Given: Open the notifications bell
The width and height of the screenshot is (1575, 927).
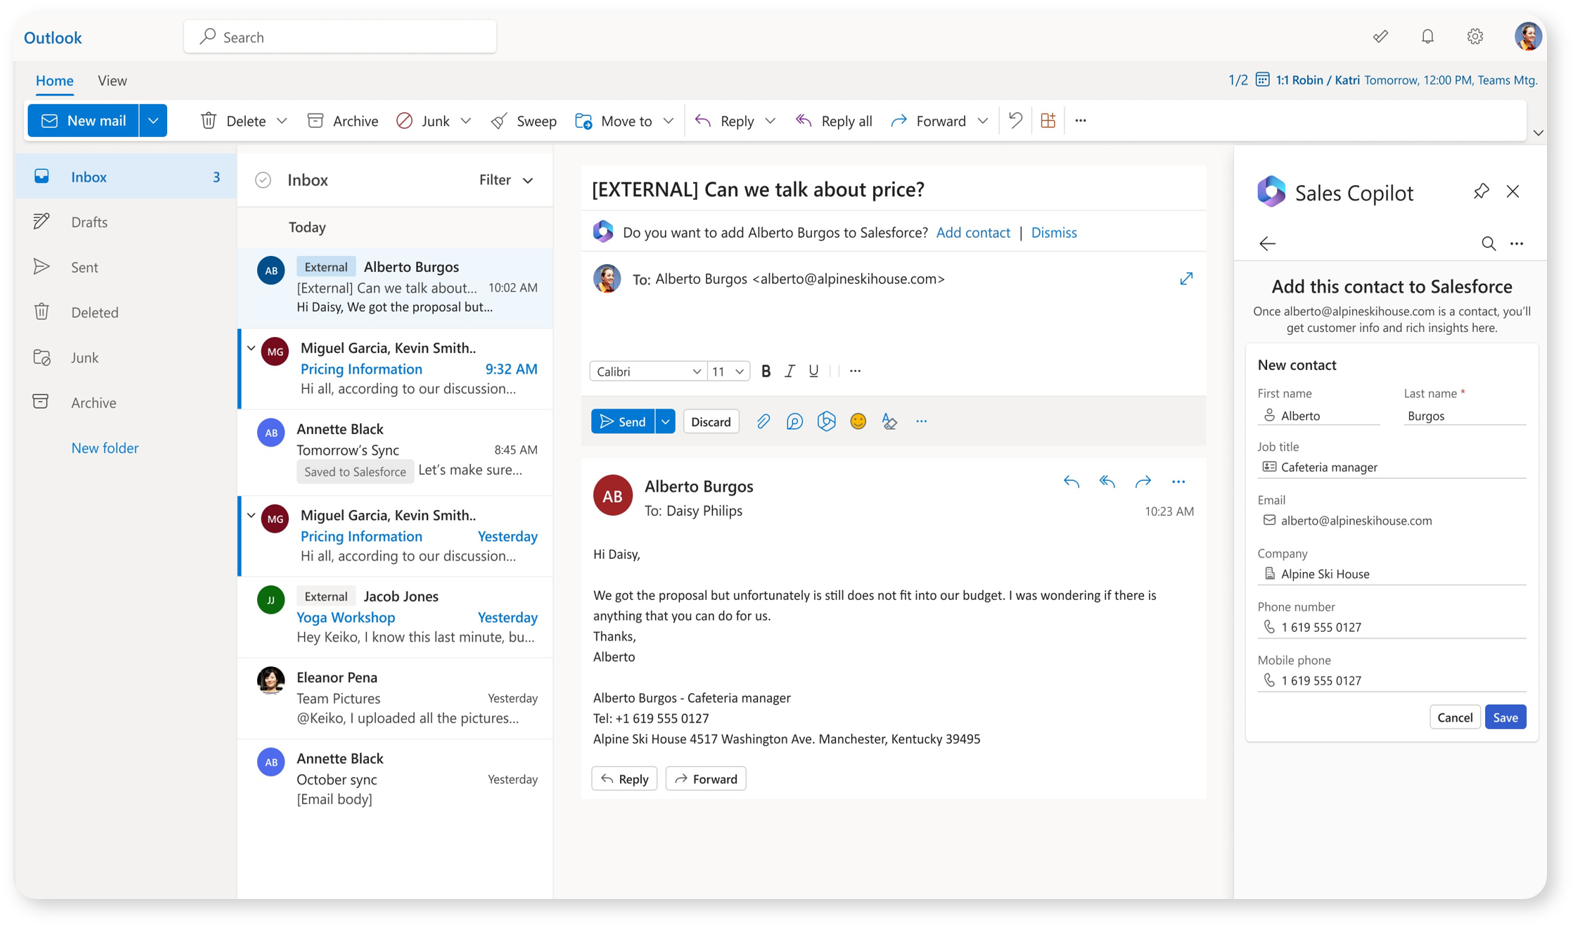Looking at the screenshot, I should [x=1427, y=37].
